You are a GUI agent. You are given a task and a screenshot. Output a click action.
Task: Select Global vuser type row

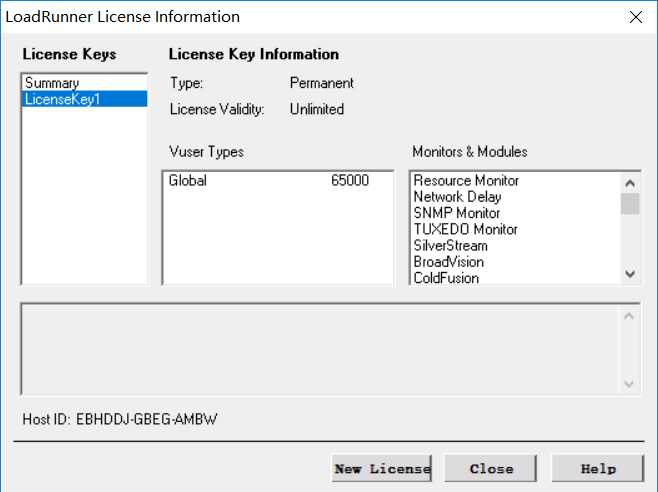tap(277, 181)
